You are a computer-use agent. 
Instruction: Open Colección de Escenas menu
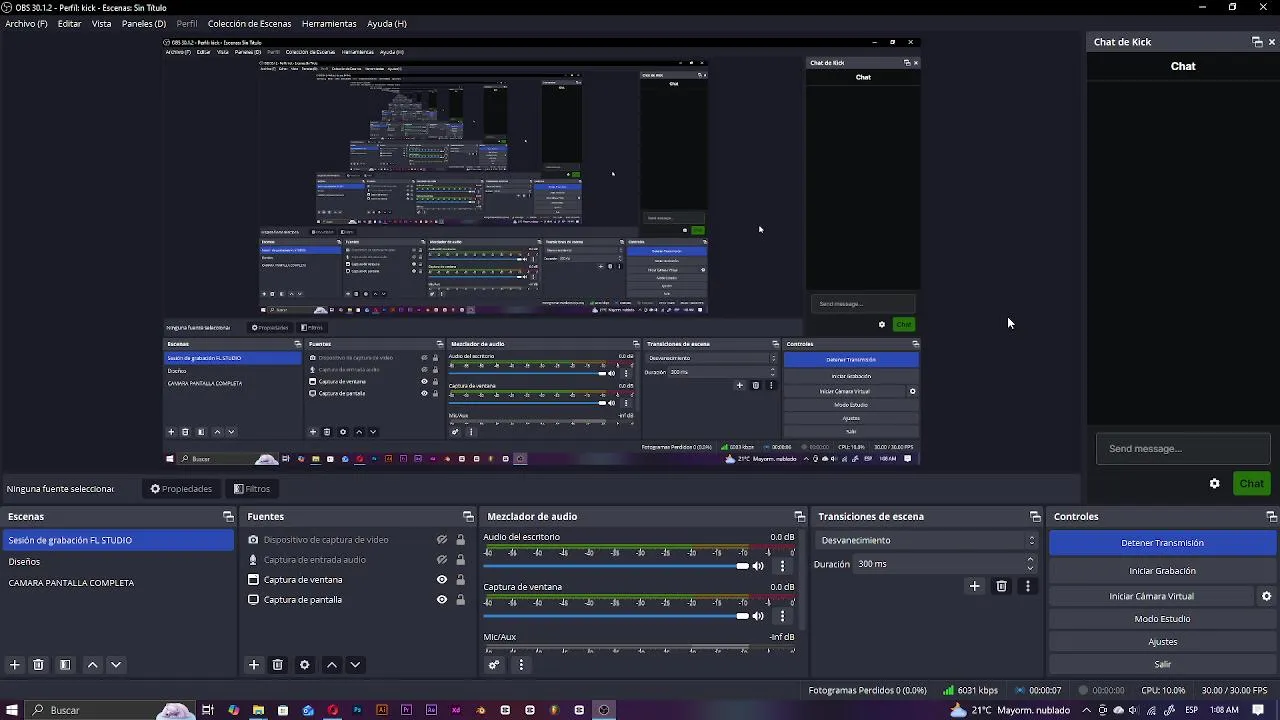click(249, 24)
